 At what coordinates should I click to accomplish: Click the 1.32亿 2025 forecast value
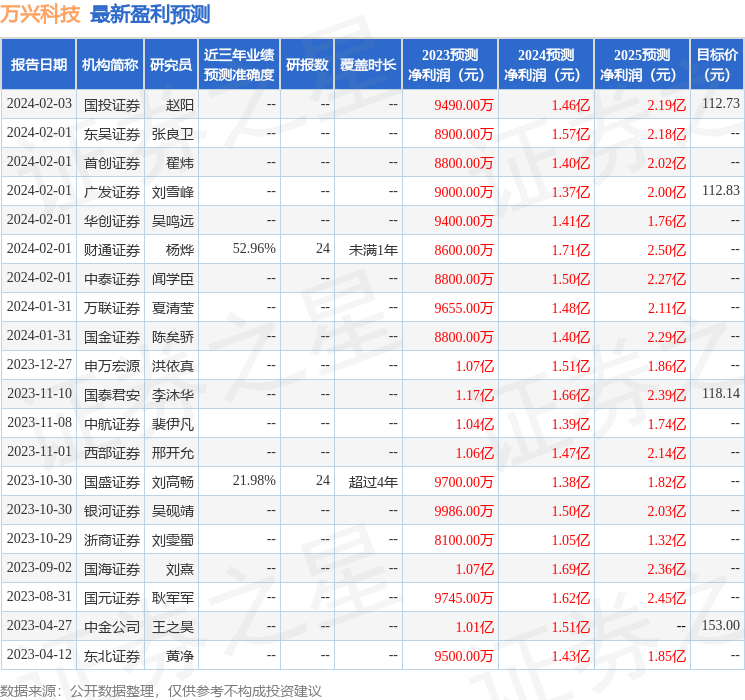tap(667, 540)
